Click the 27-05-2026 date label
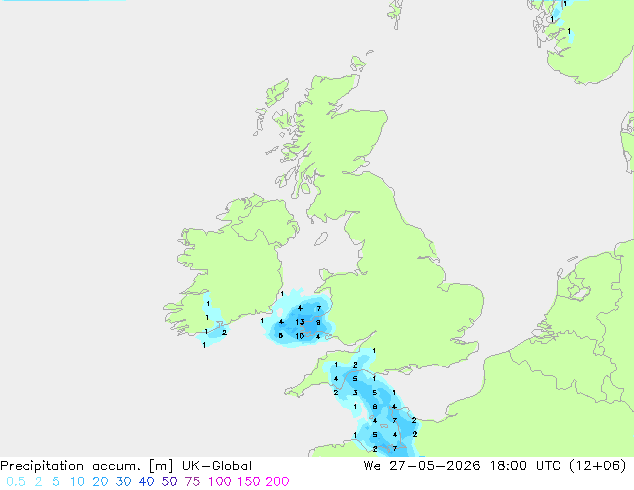634x490 pixels. (x=435, y=466)
